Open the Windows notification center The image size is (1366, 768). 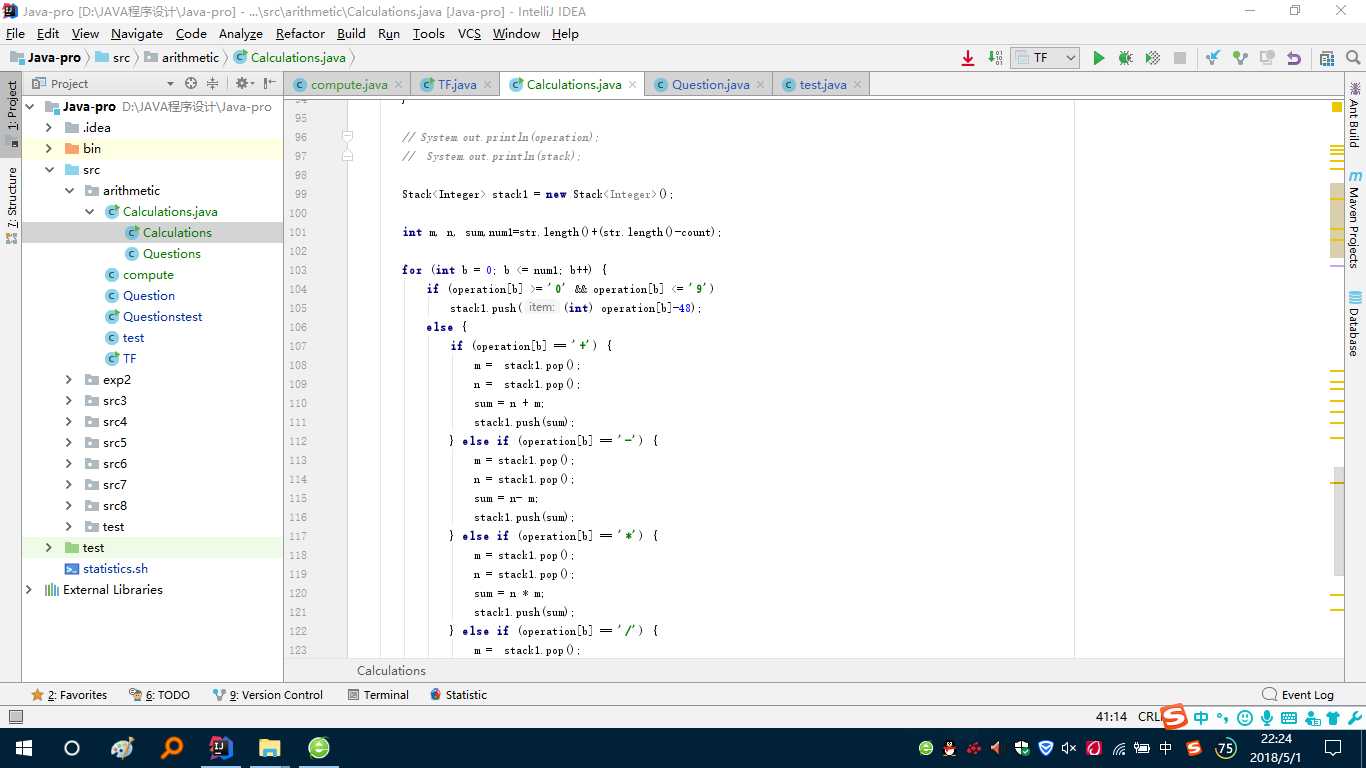[x=1333, y=748]
